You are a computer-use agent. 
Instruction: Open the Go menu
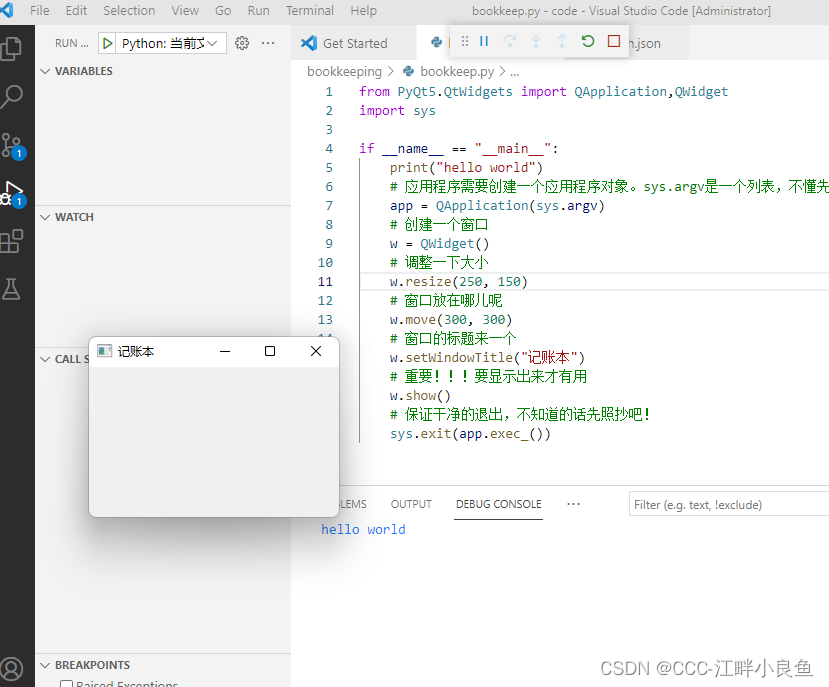pyautogui.click(x=223, y=11)
